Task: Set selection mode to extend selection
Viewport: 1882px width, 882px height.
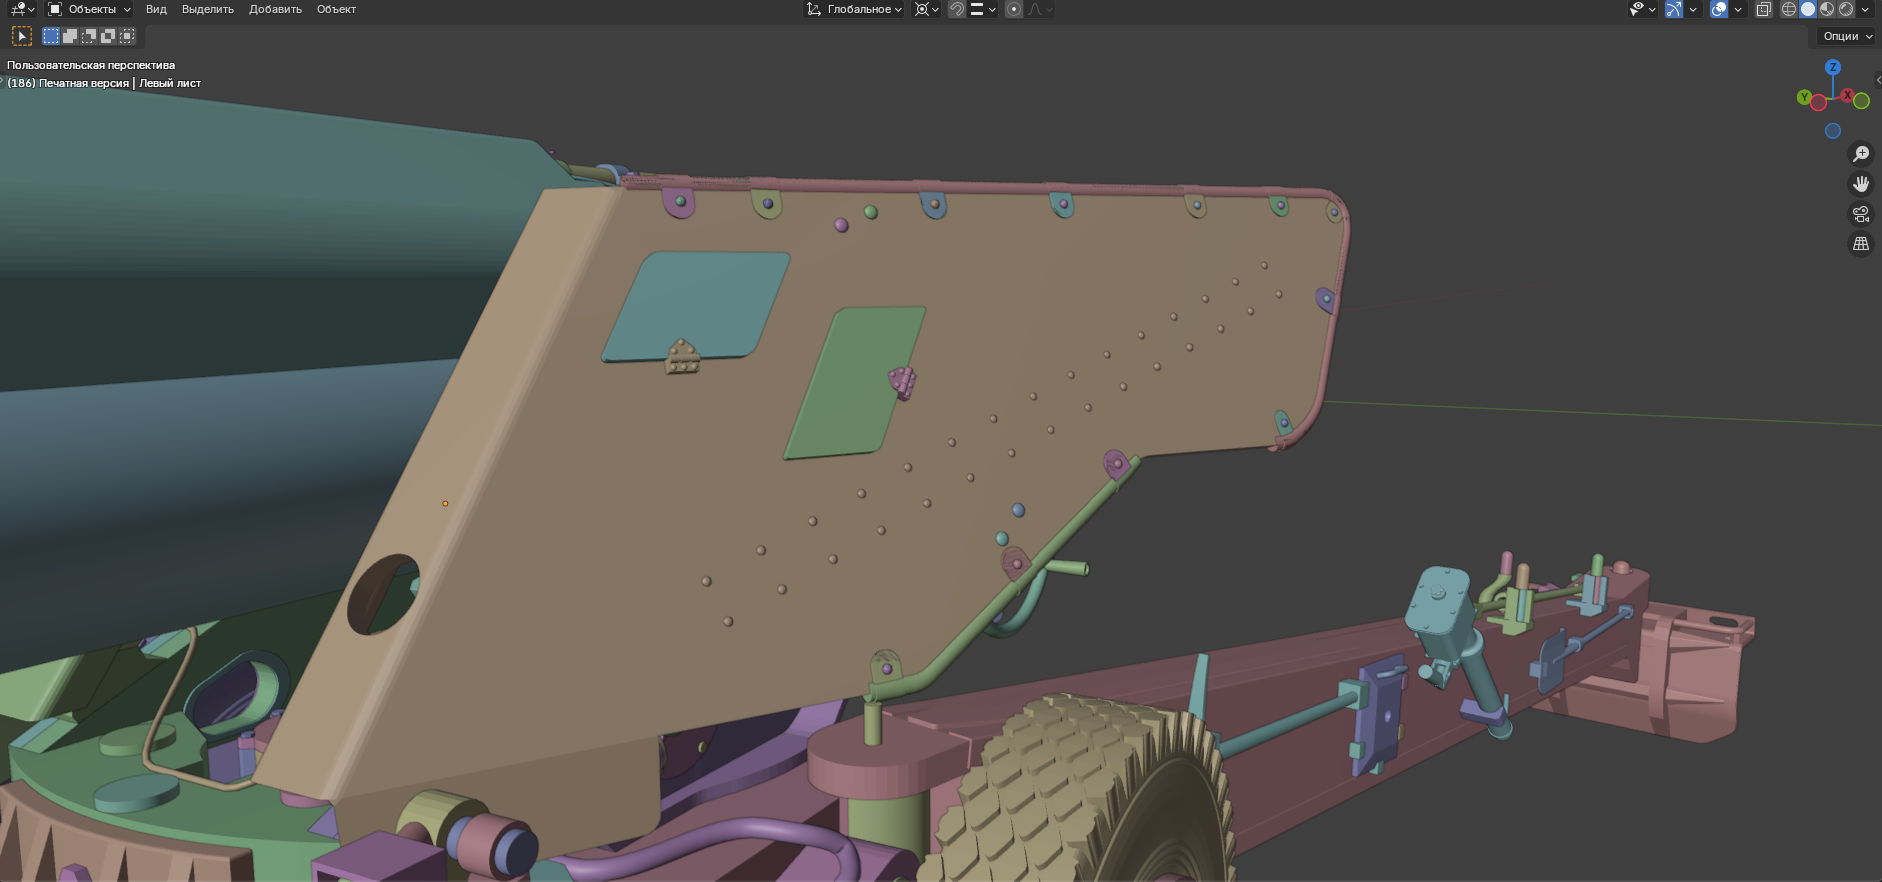Action: click(70, 36)
